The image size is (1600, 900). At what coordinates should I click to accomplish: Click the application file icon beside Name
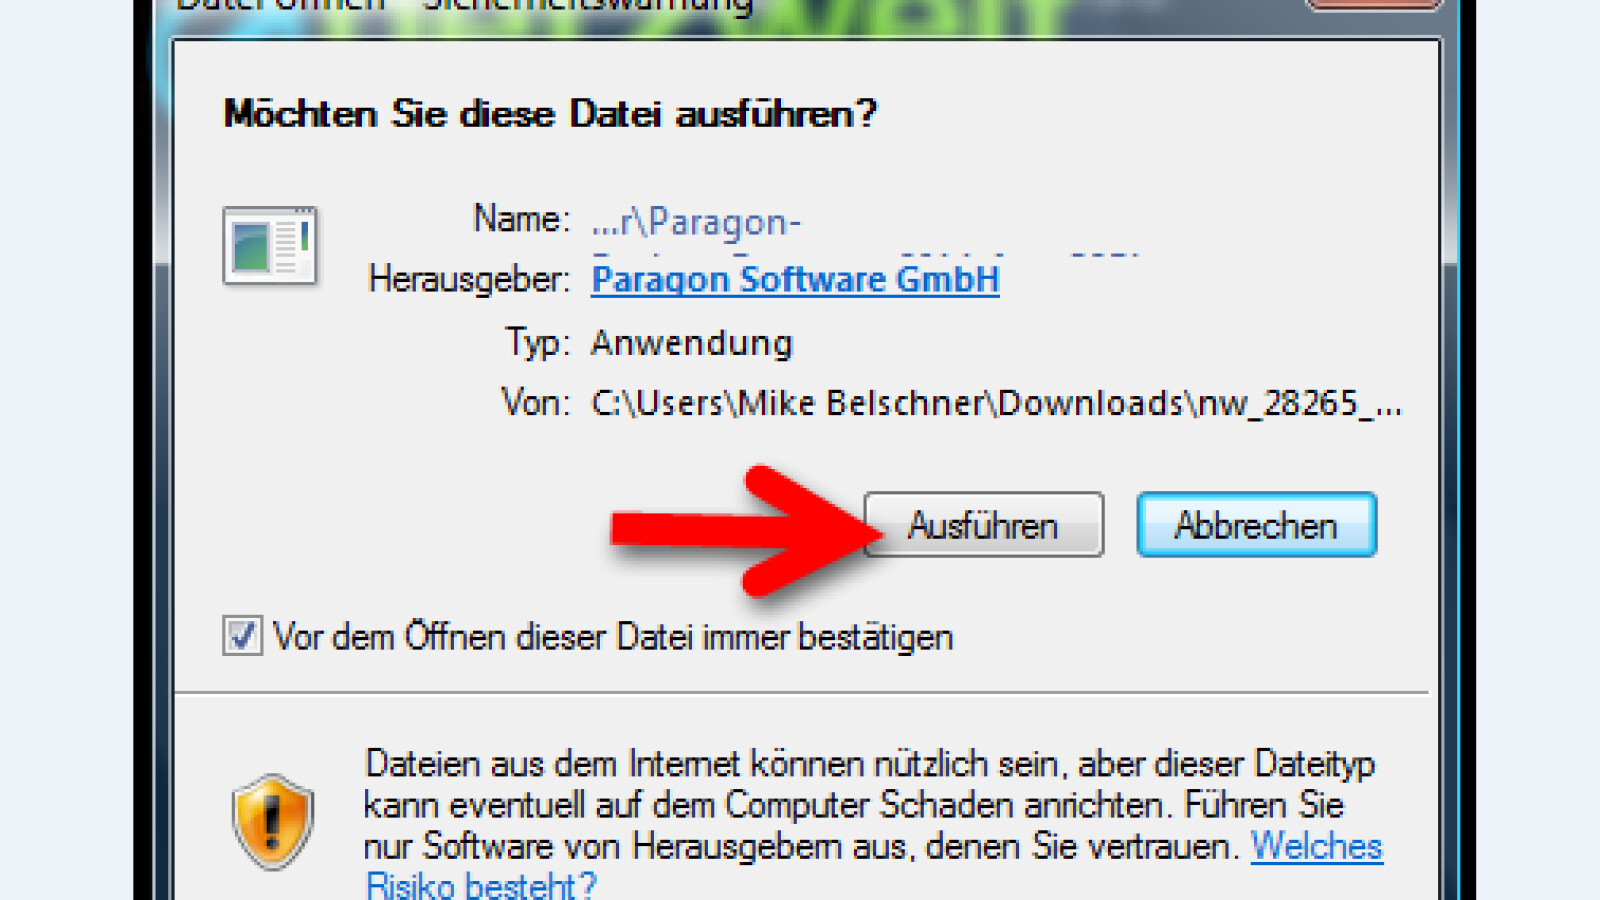click(270, 246)
